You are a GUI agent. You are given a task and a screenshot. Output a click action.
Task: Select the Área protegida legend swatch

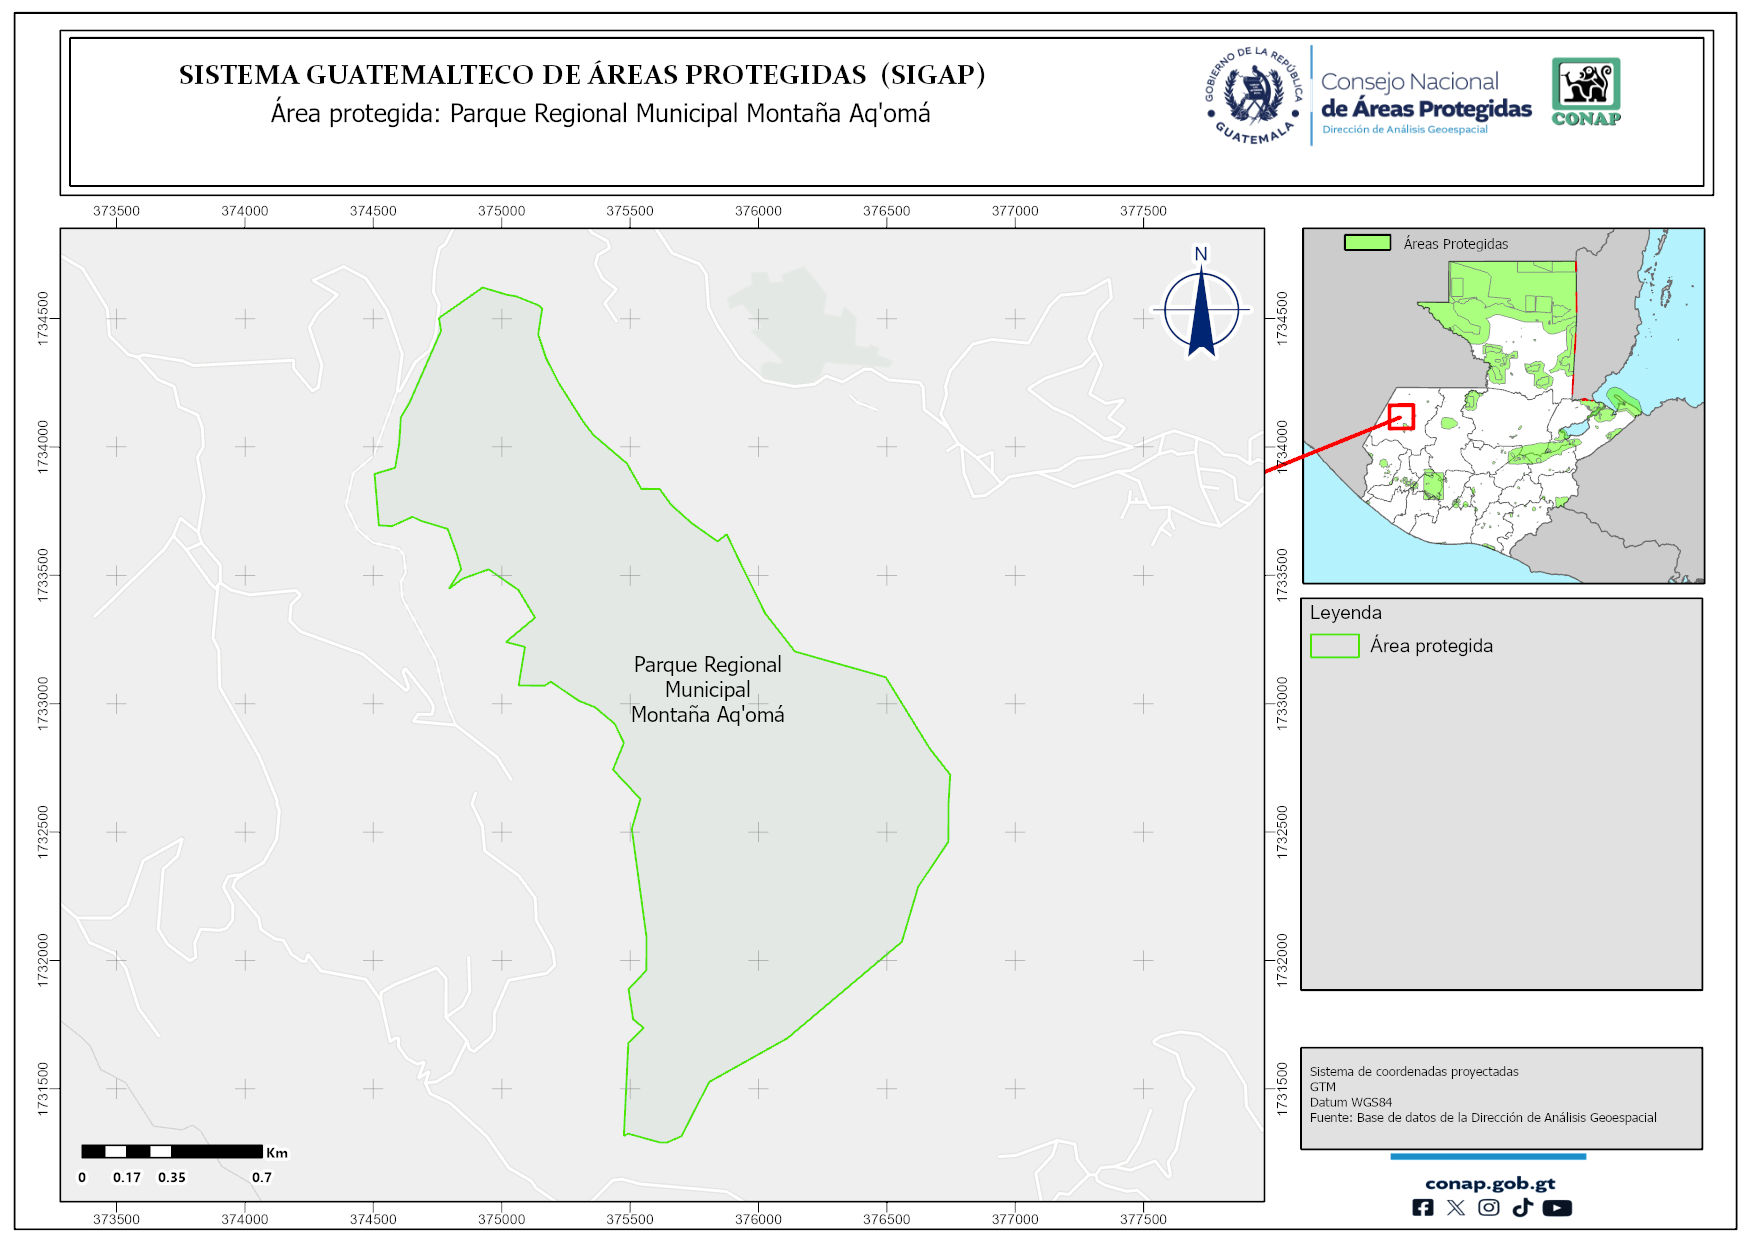click(x=1334, y=646)
